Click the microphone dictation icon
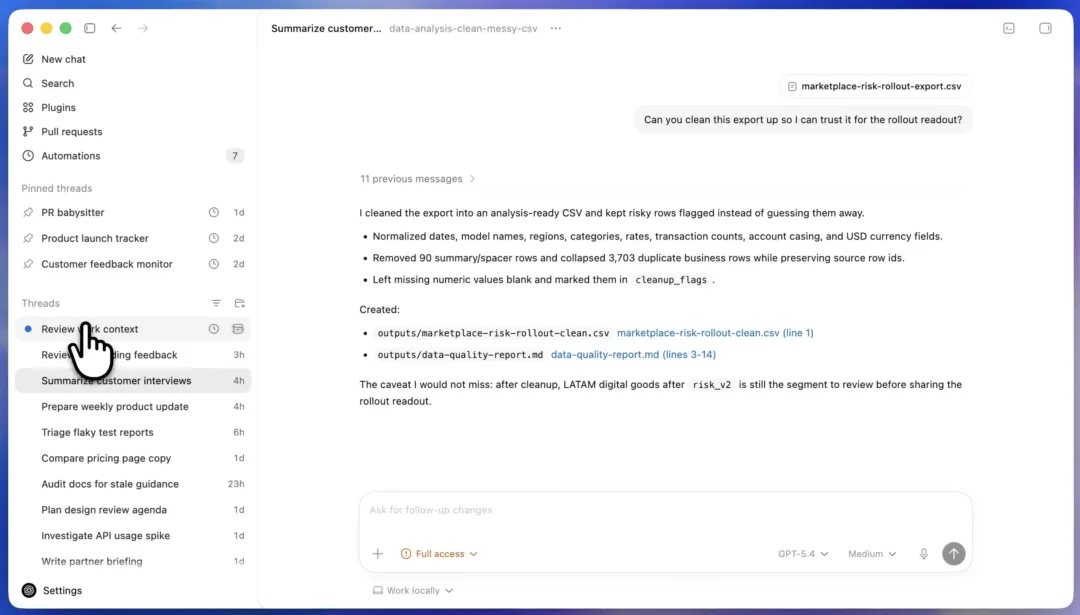Viewport: 1080px width, 615px height. coord(924,554)
